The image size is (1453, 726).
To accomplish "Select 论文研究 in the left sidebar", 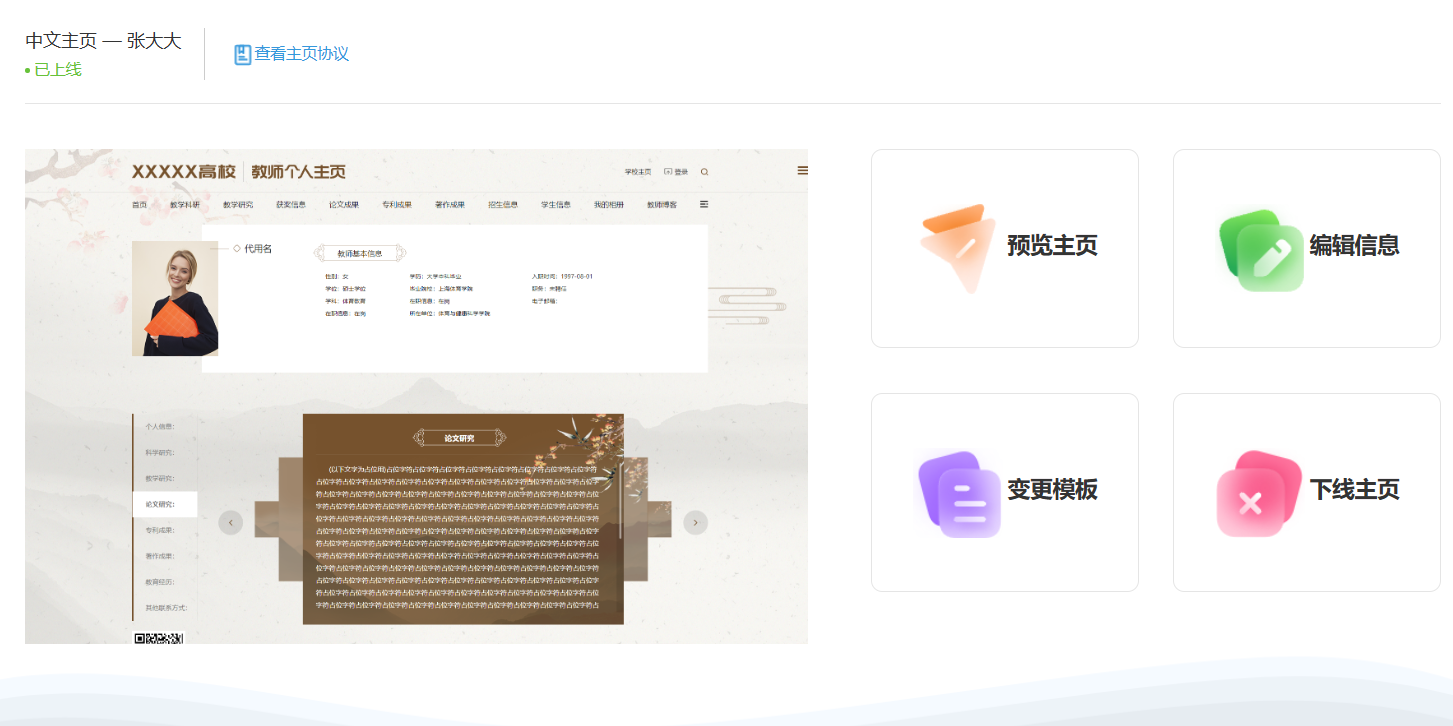I will tap(161, 504).
